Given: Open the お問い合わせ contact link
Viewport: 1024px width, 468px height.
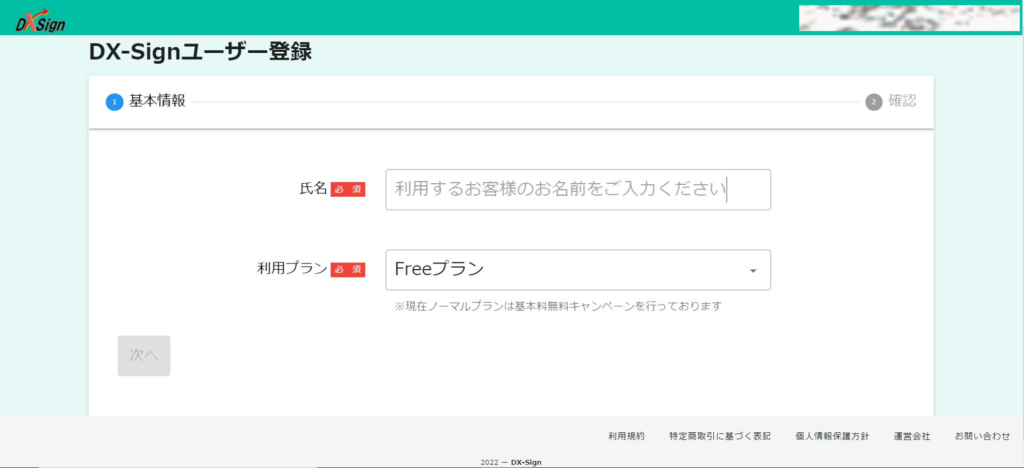Looking at the screenshot, I should (982, 436).
